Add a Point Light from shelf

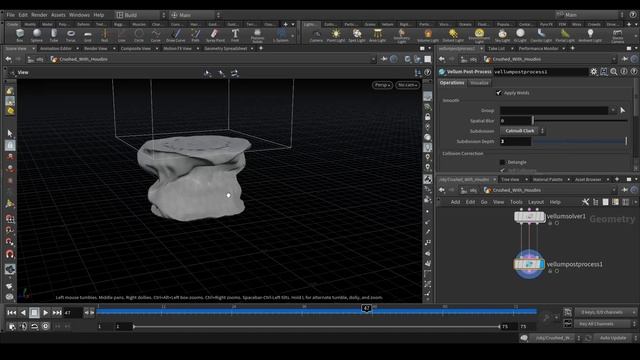point(336,35)
